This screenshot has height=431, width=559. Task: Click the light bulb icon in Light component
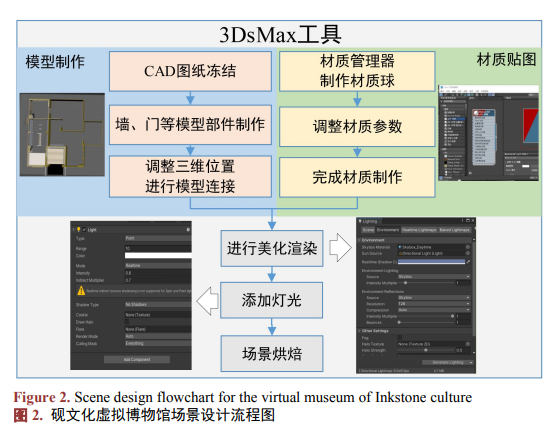[x=79, y=230]
